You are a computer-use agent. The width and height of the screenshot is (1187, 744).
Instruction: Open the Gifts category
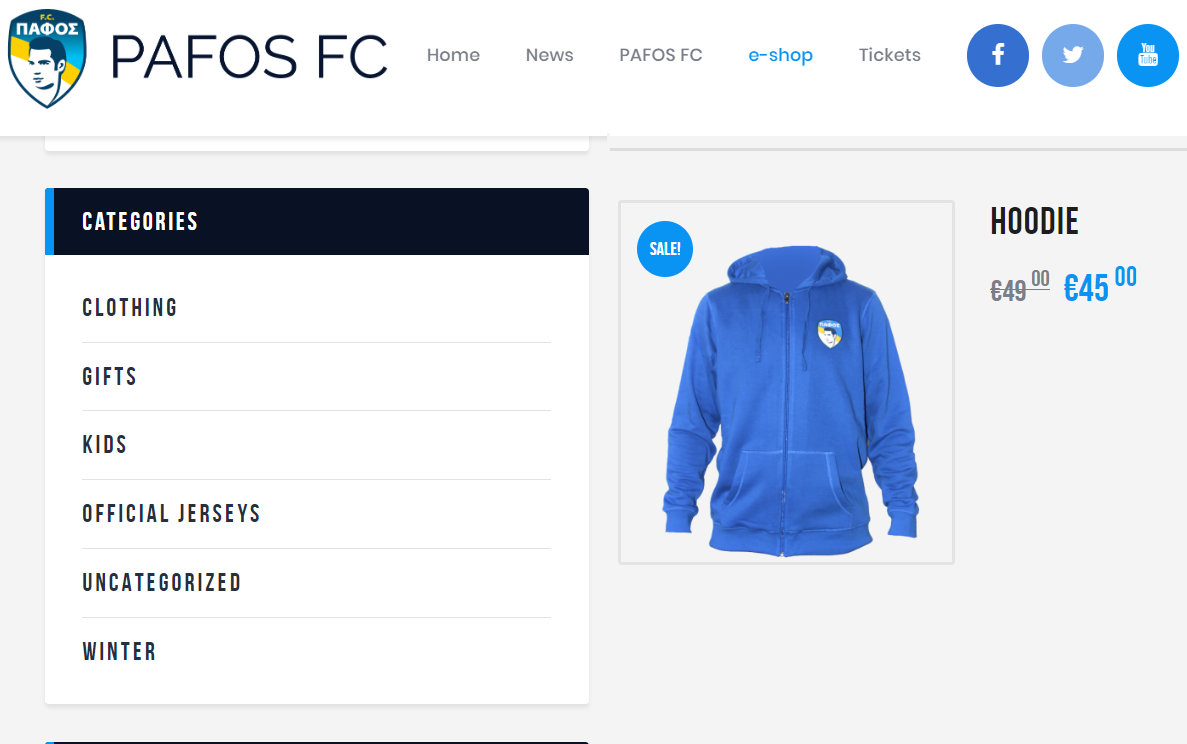click(110, 377)
